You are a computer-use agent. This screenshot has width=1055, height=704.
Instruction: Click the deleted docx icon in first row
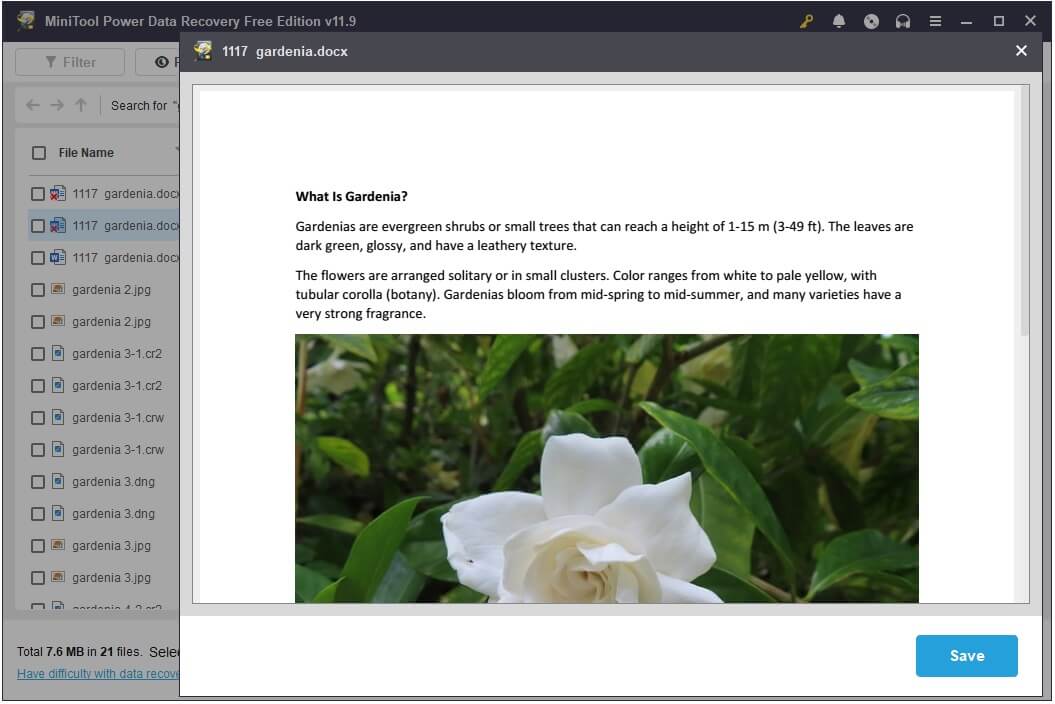click(58, 193)
